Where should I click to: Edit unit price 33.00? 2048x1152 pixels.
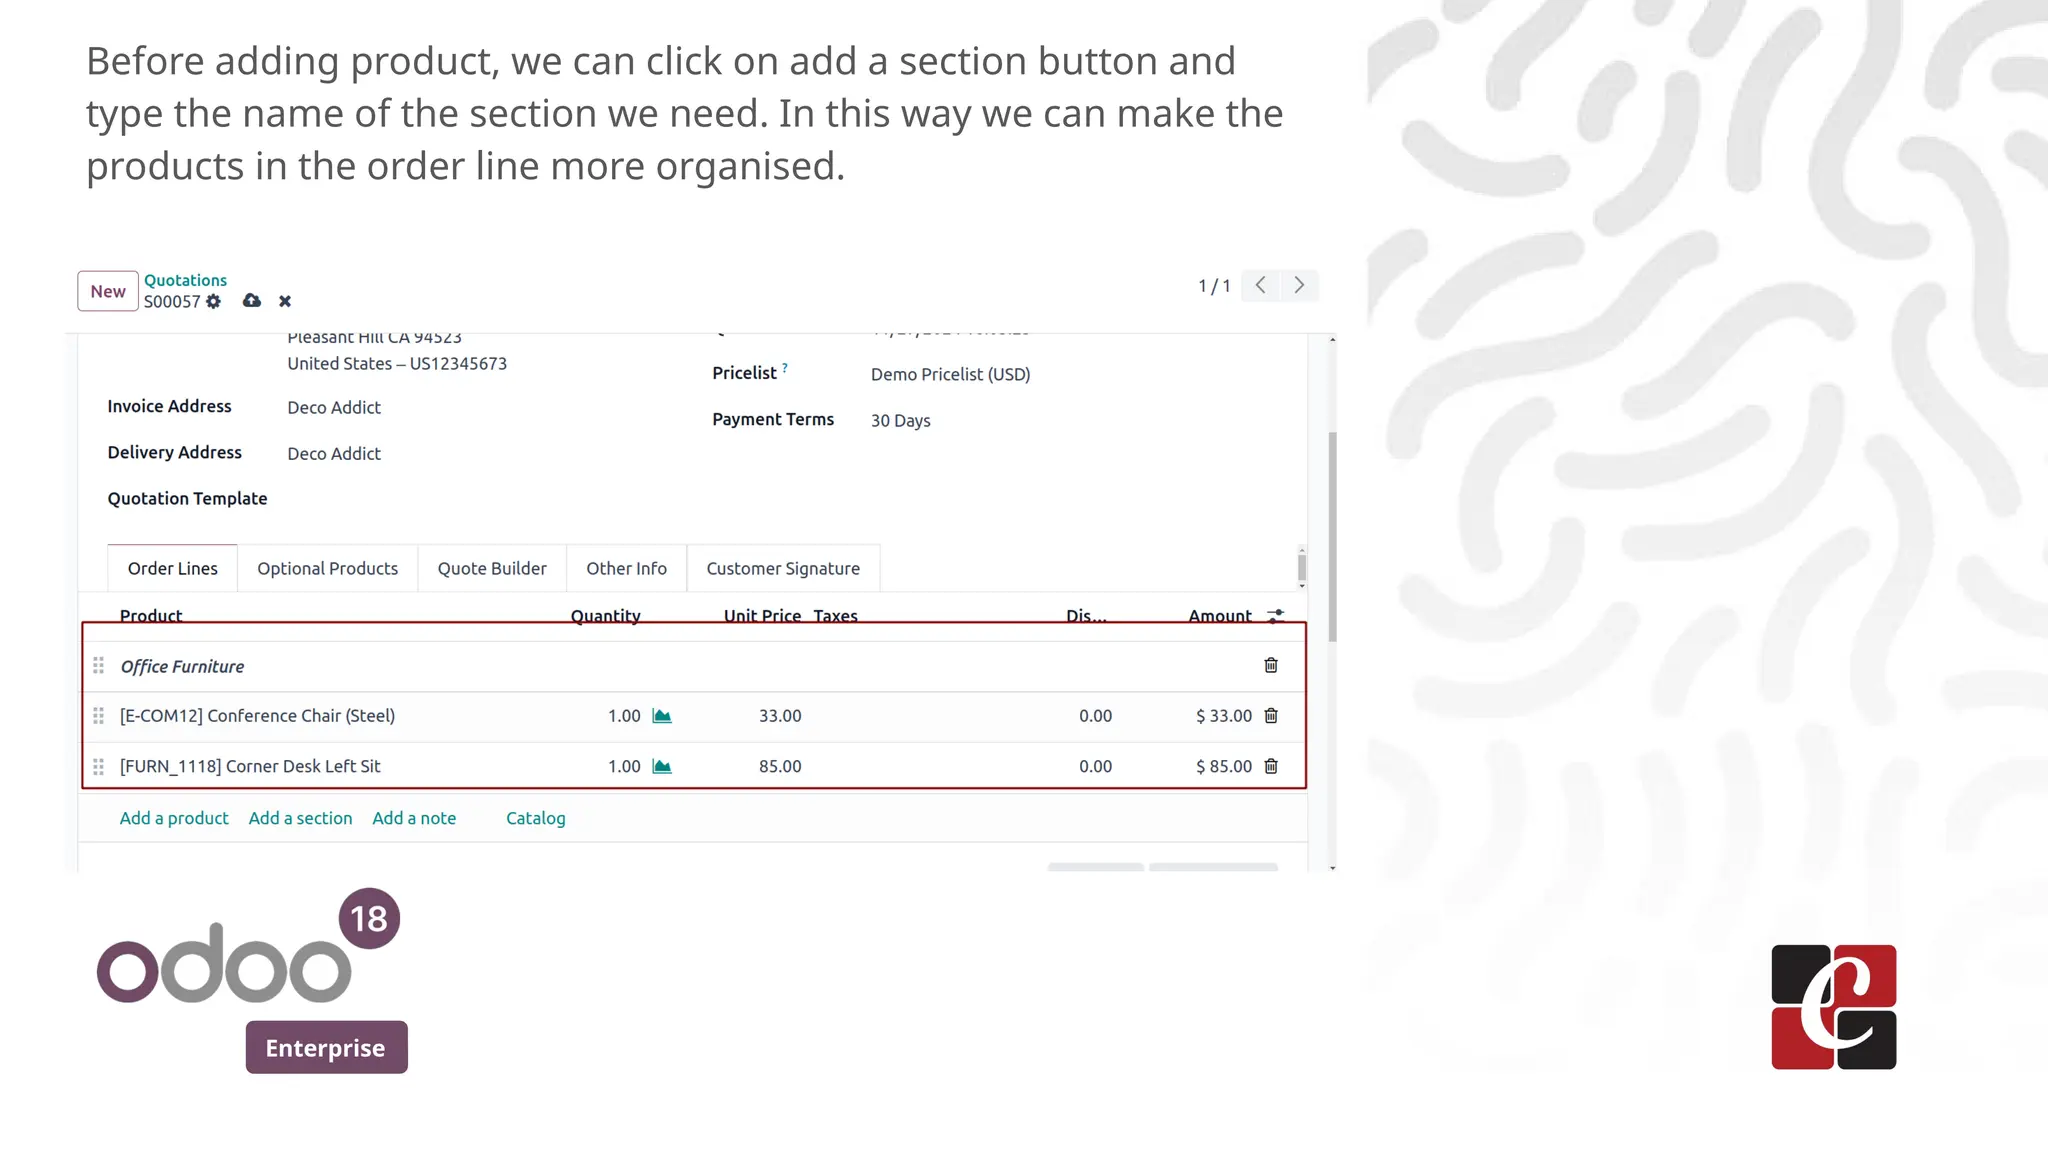click(x=780, y=715)
